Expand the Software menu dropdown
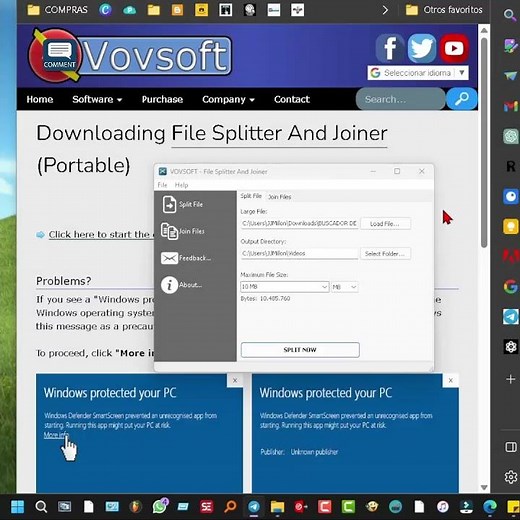 pos(97,99)
